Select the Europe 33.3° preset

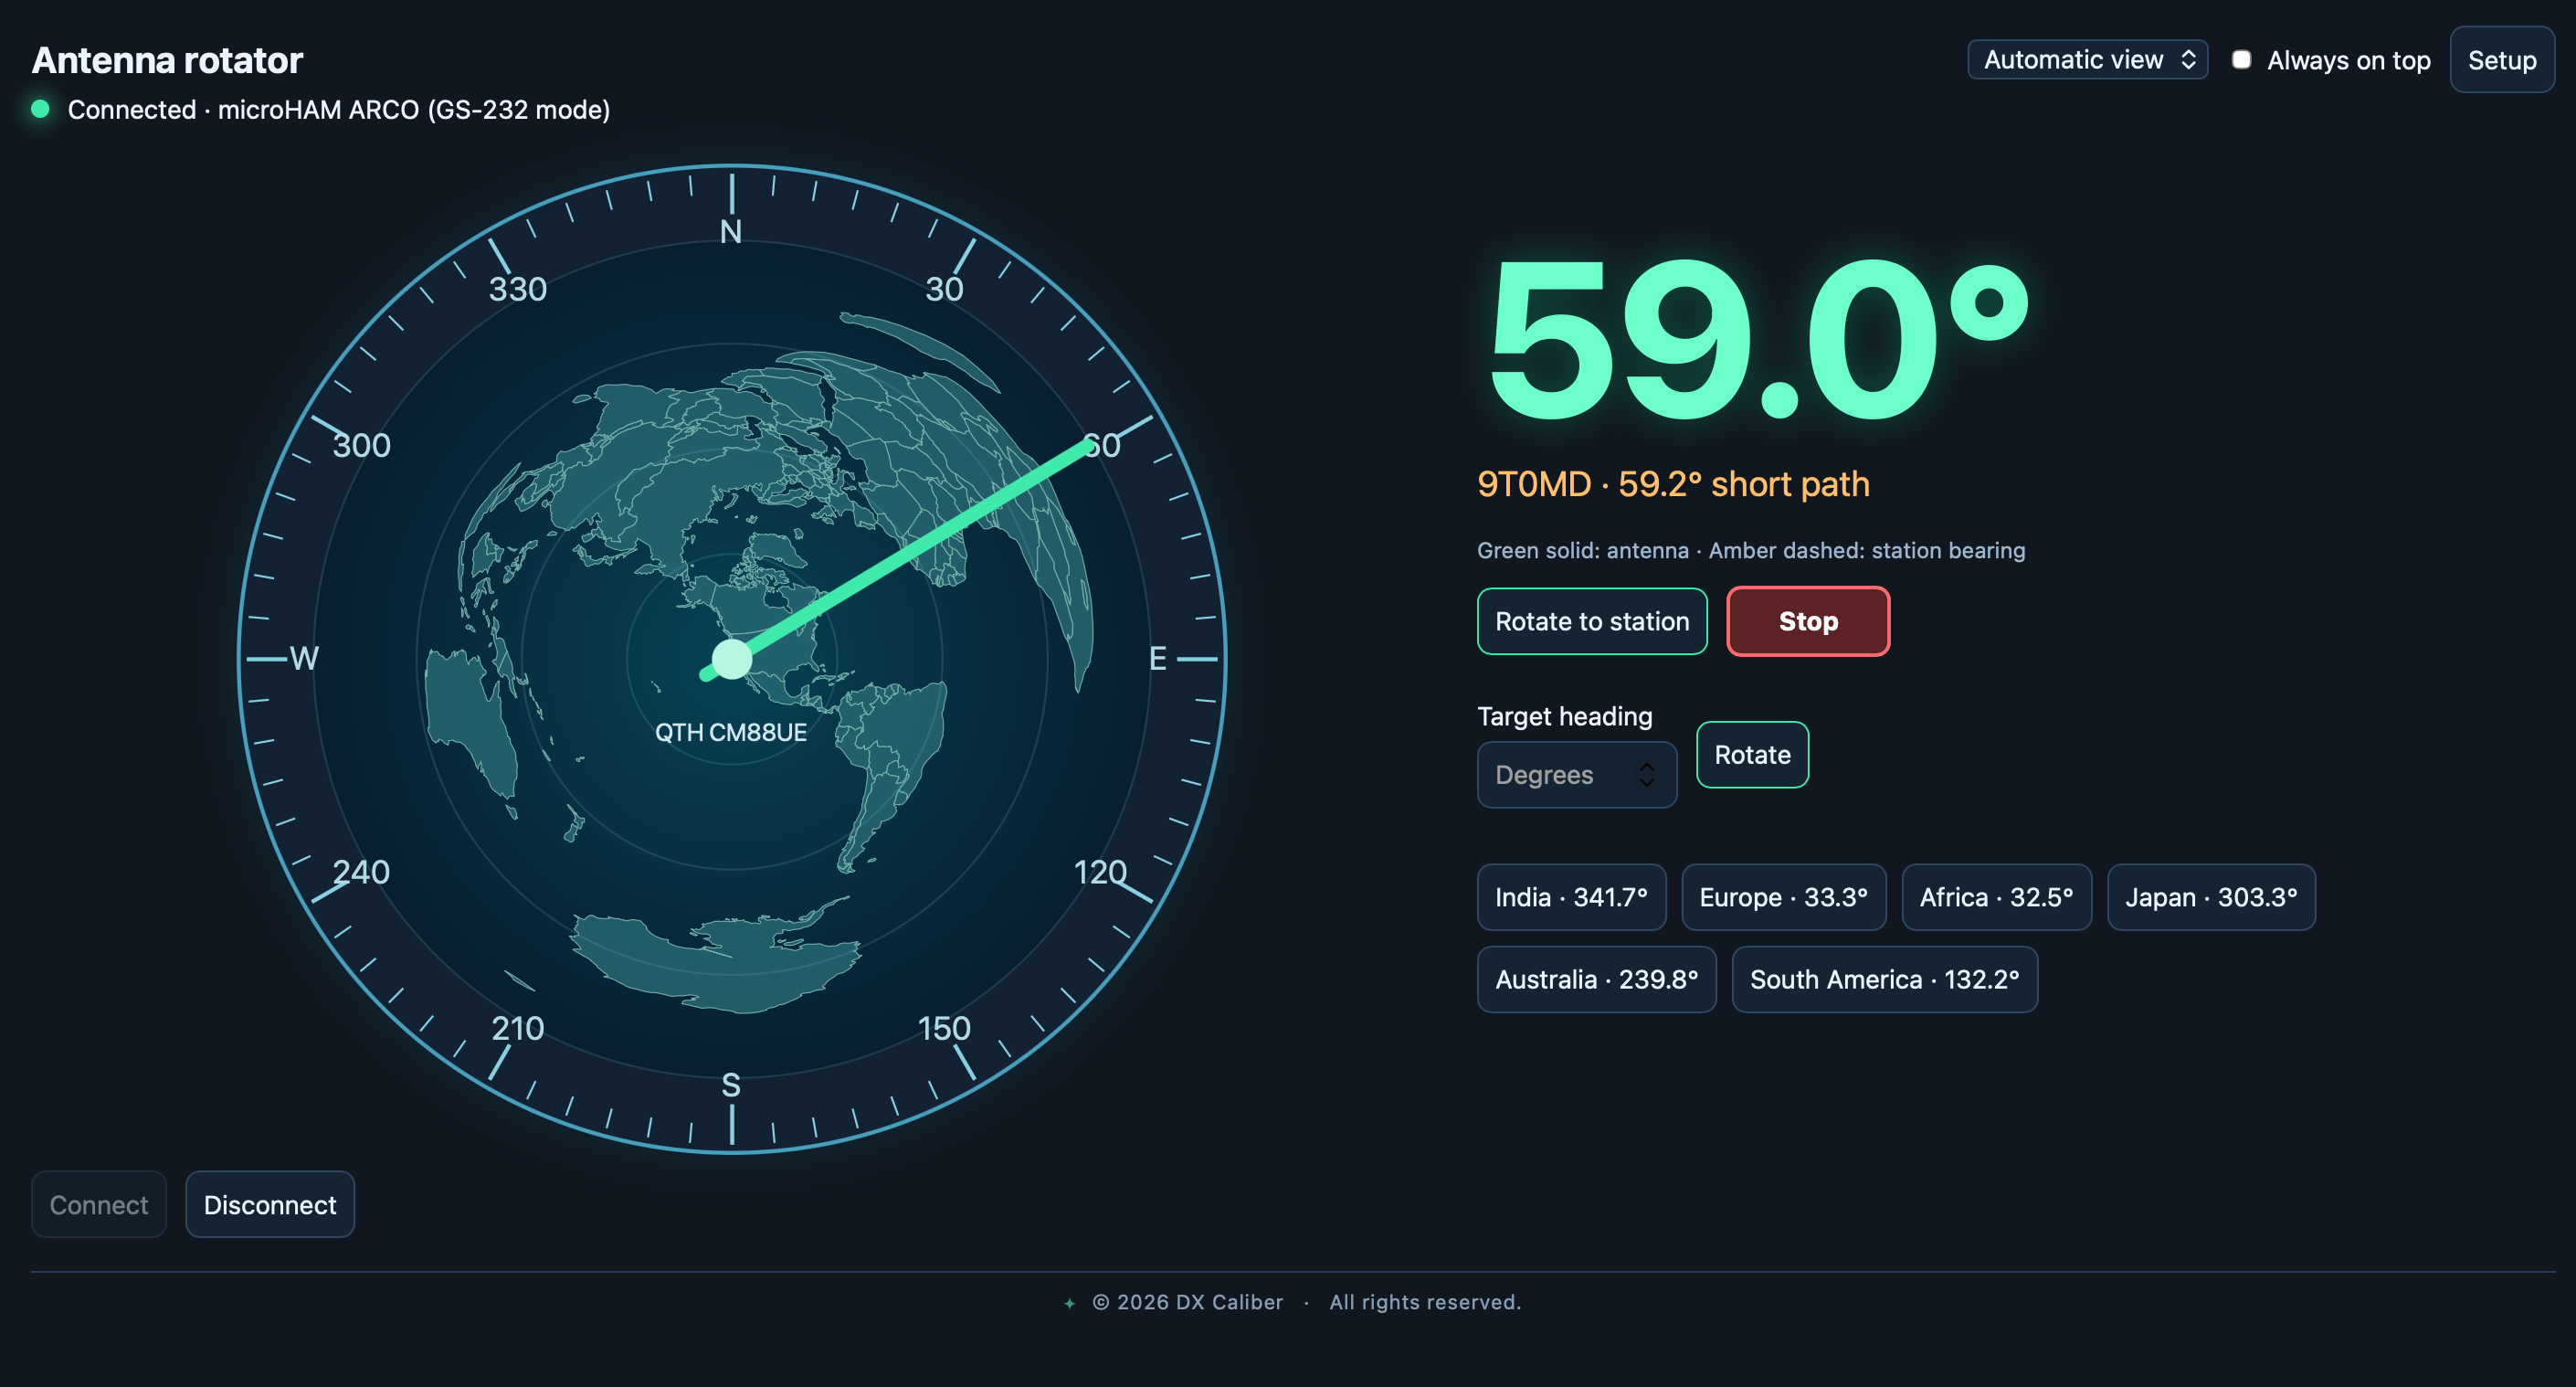point(1783,897)
